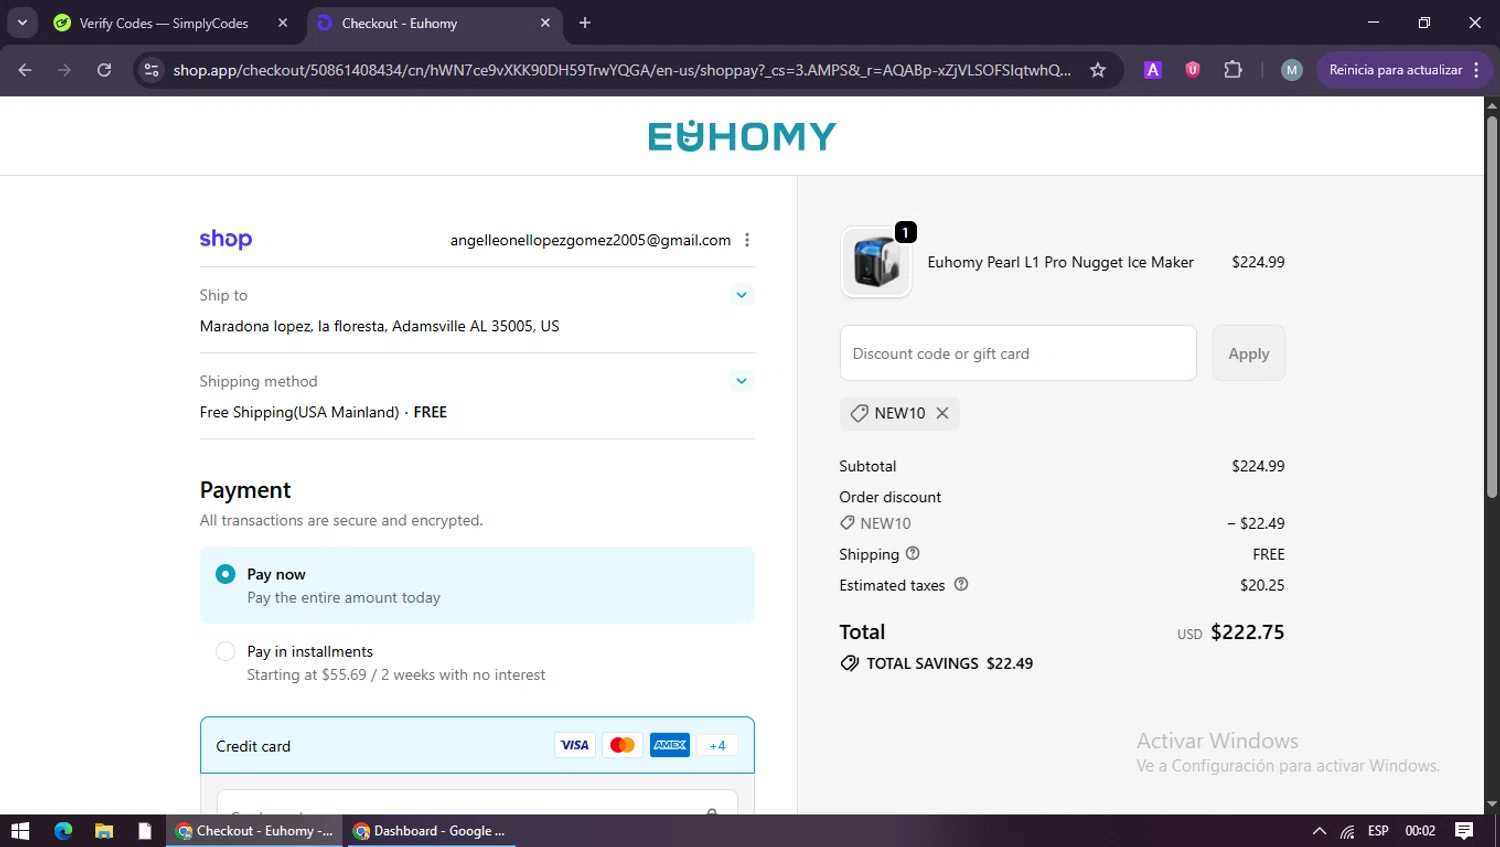Screen dimensions: 1500x847
Task: Click the Discount code or gift card field
Action: [1018, 353]
